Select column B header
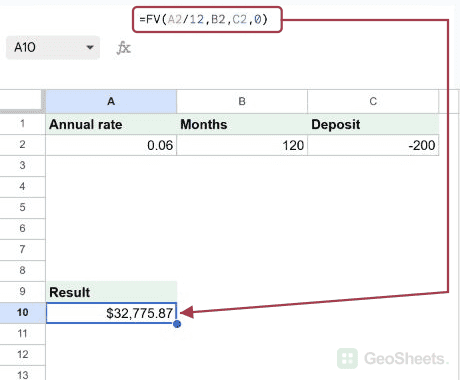Image resolution: width=460 pixels, height=380 pixels. tap(242, 101)
